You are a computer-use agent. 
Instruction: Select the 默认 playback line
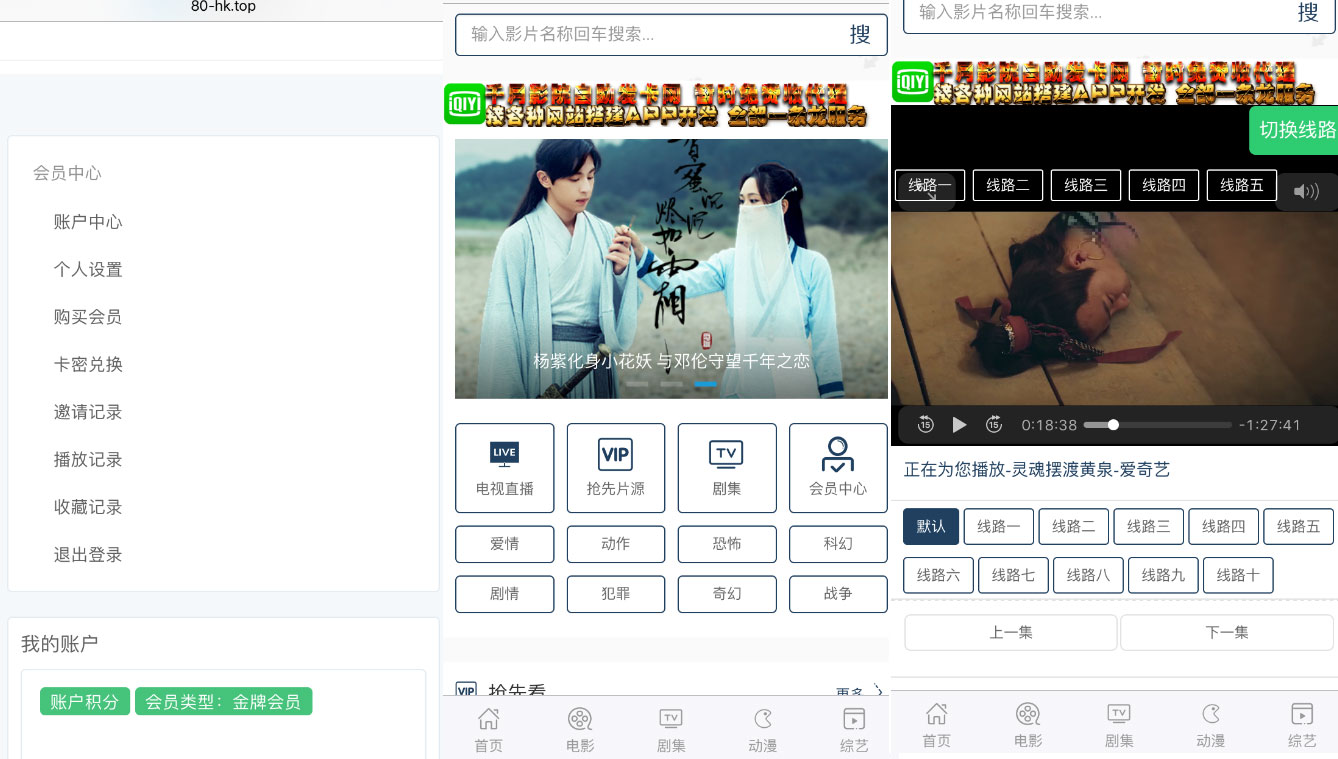(x=930, y=526)
